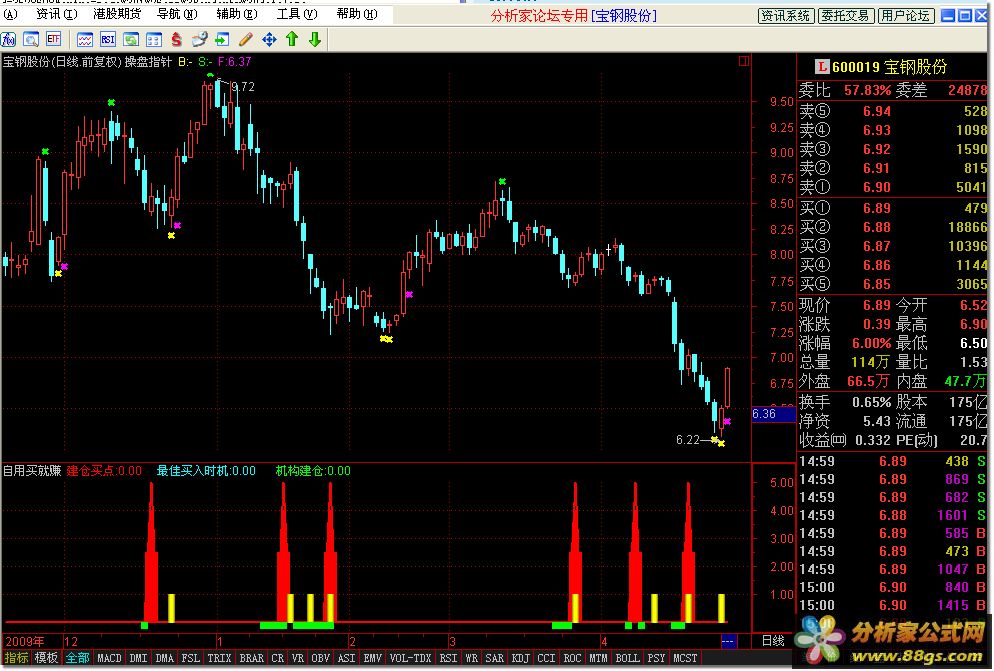Image resolution: width=994 pixels, height=671 pixels.
Task: Open the 港股期货 menu
Action: pyautogui.click(x=117, y=14)
